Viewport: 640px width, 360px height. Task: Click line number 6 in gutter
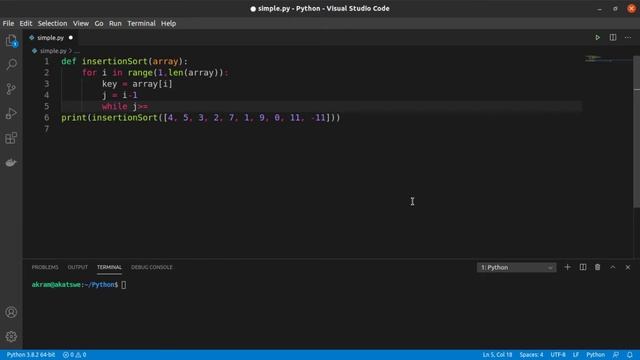[x=47, y=118]
